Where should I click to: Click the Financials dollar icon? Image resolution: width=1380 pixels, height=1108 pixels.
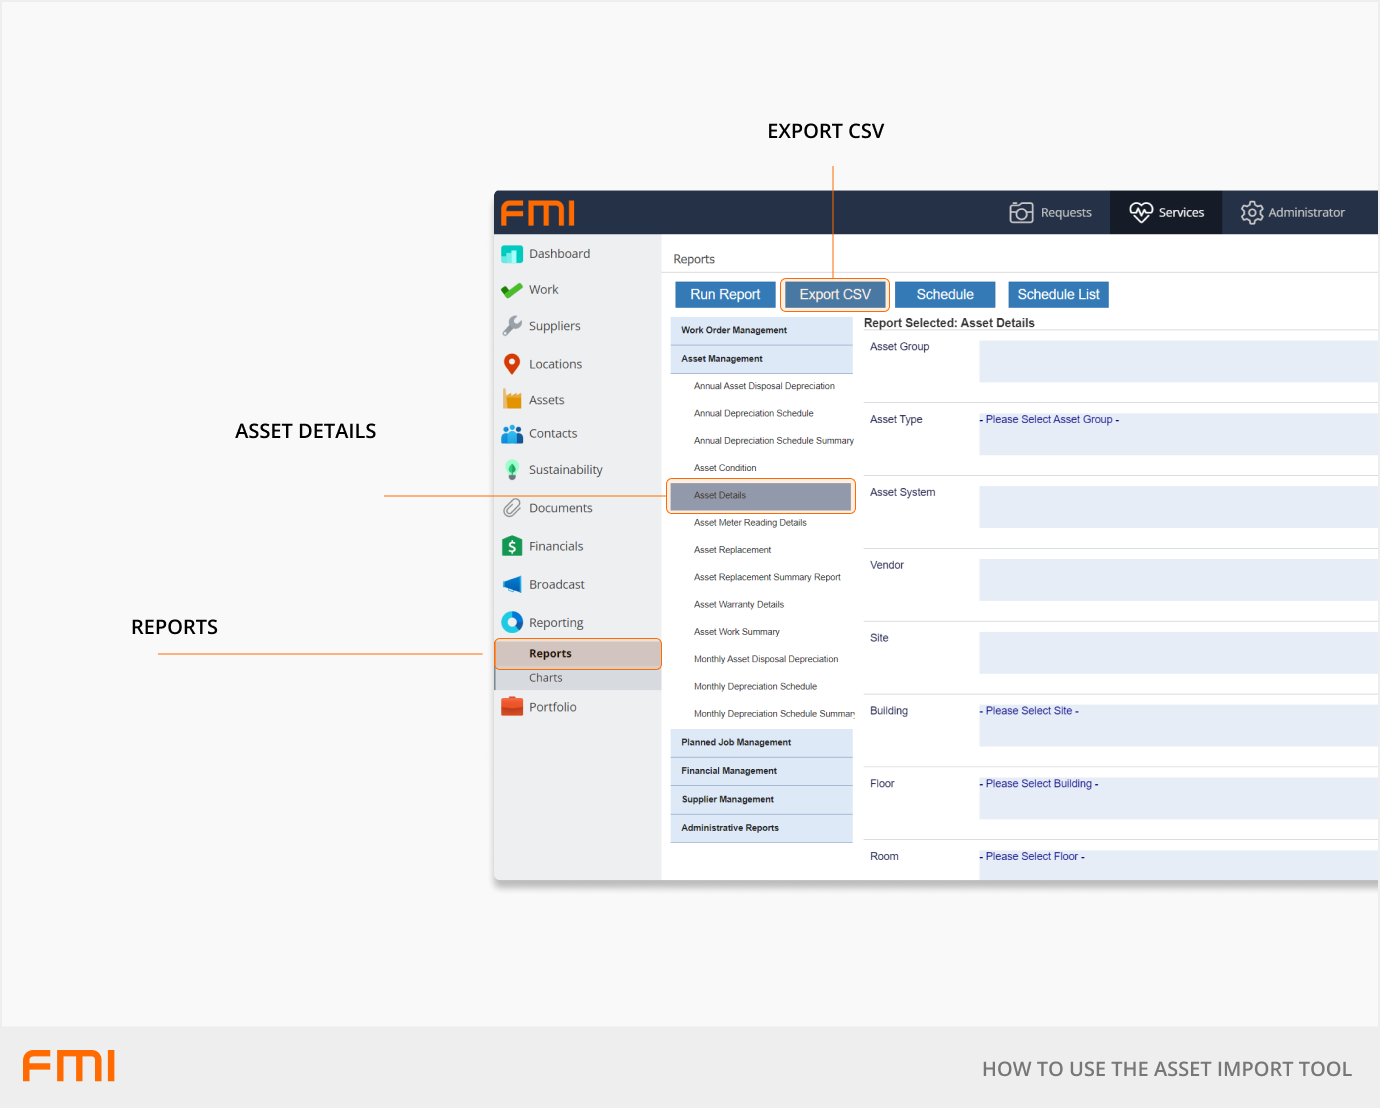pos(512,546)
